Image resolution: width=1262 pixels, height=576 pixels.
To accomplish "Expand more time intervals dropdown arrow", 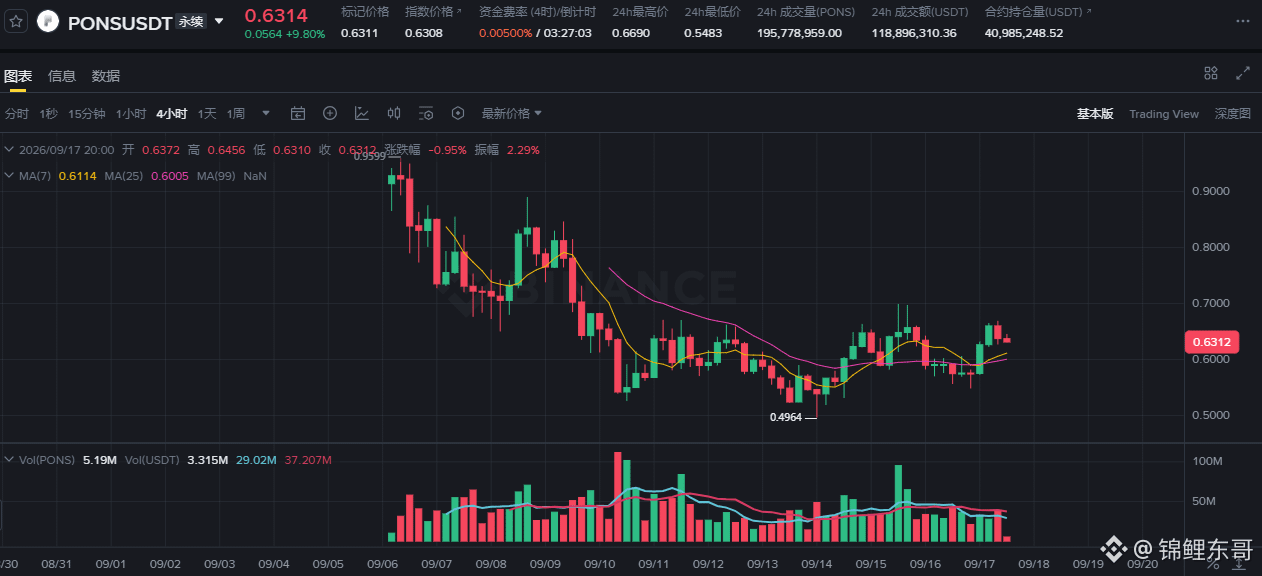I will 266,113.
